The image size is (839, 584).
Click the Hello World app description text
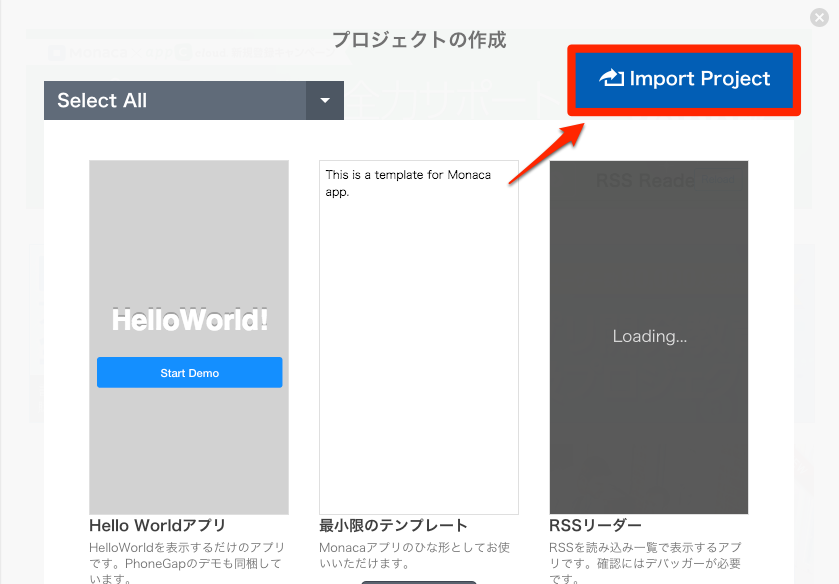(x=187, y=562)
